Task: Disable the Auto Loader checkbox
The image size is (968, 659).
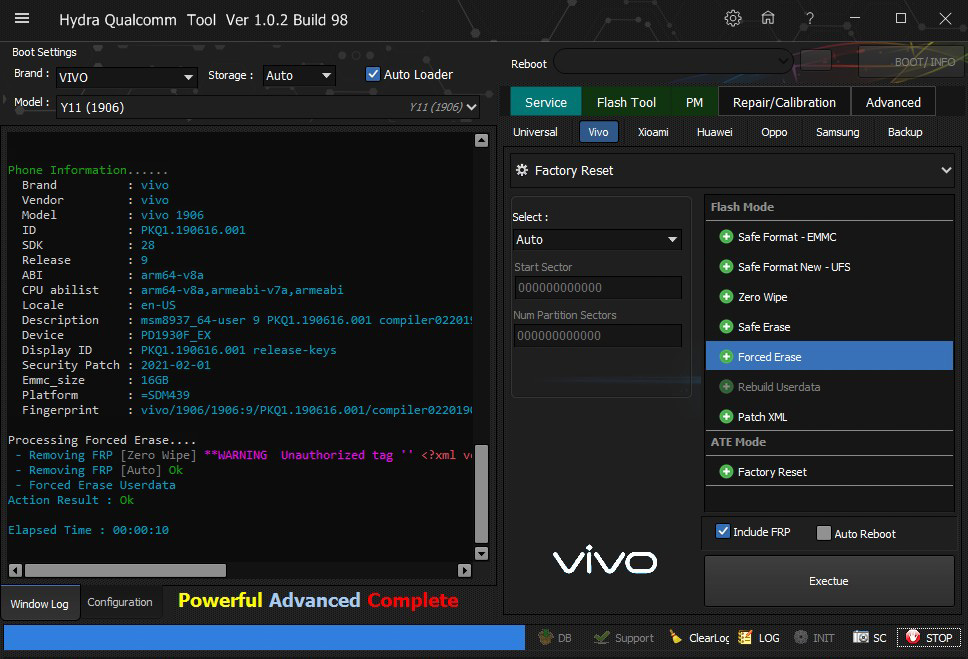Action: pos(373,74)
